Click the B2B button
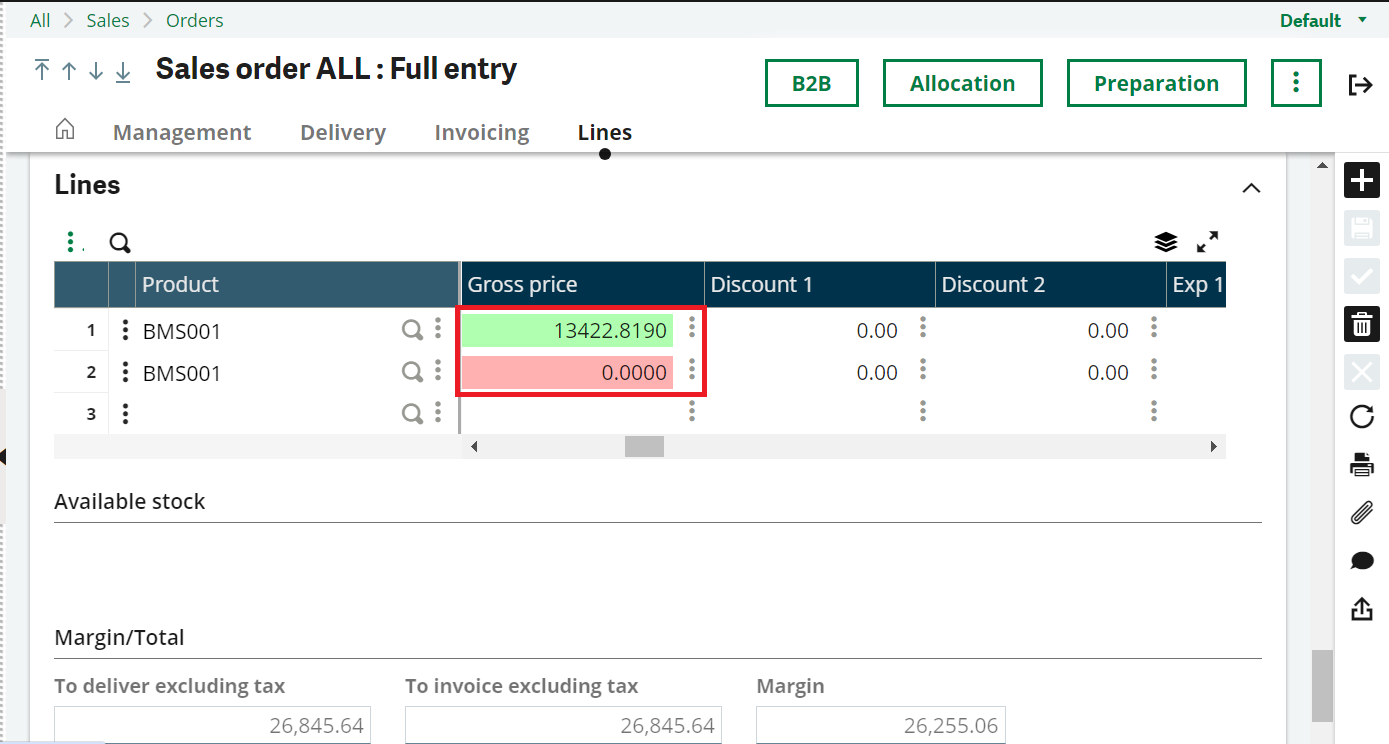 811,83
